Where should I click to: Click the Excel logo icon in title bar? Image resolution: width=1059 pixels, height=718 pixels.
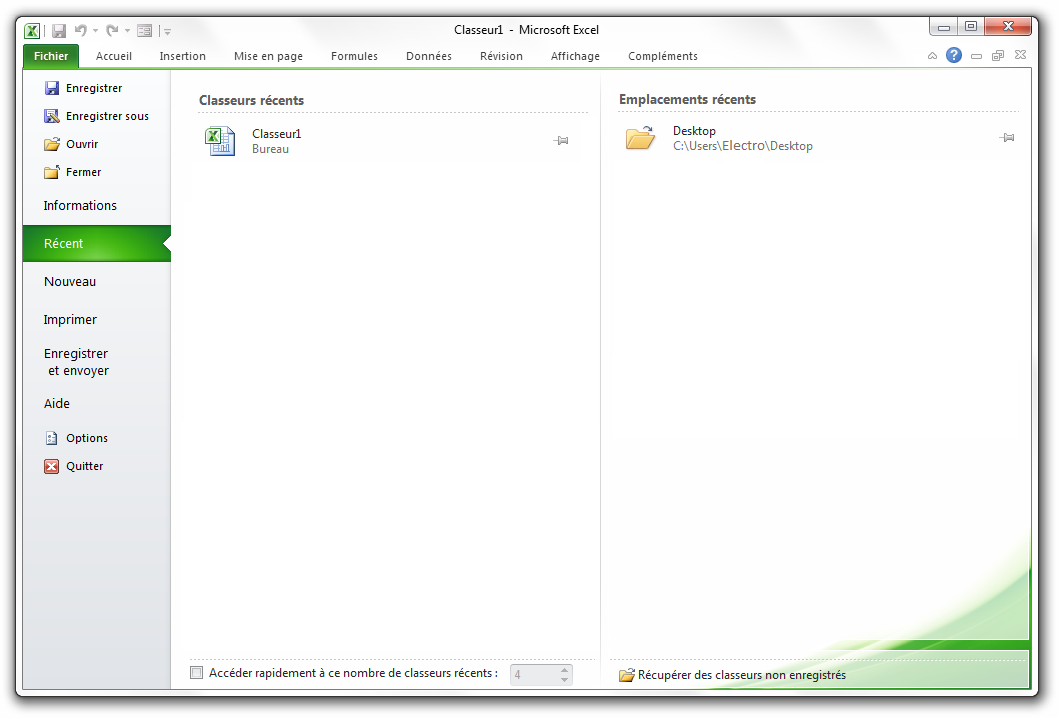click(33, 31)
